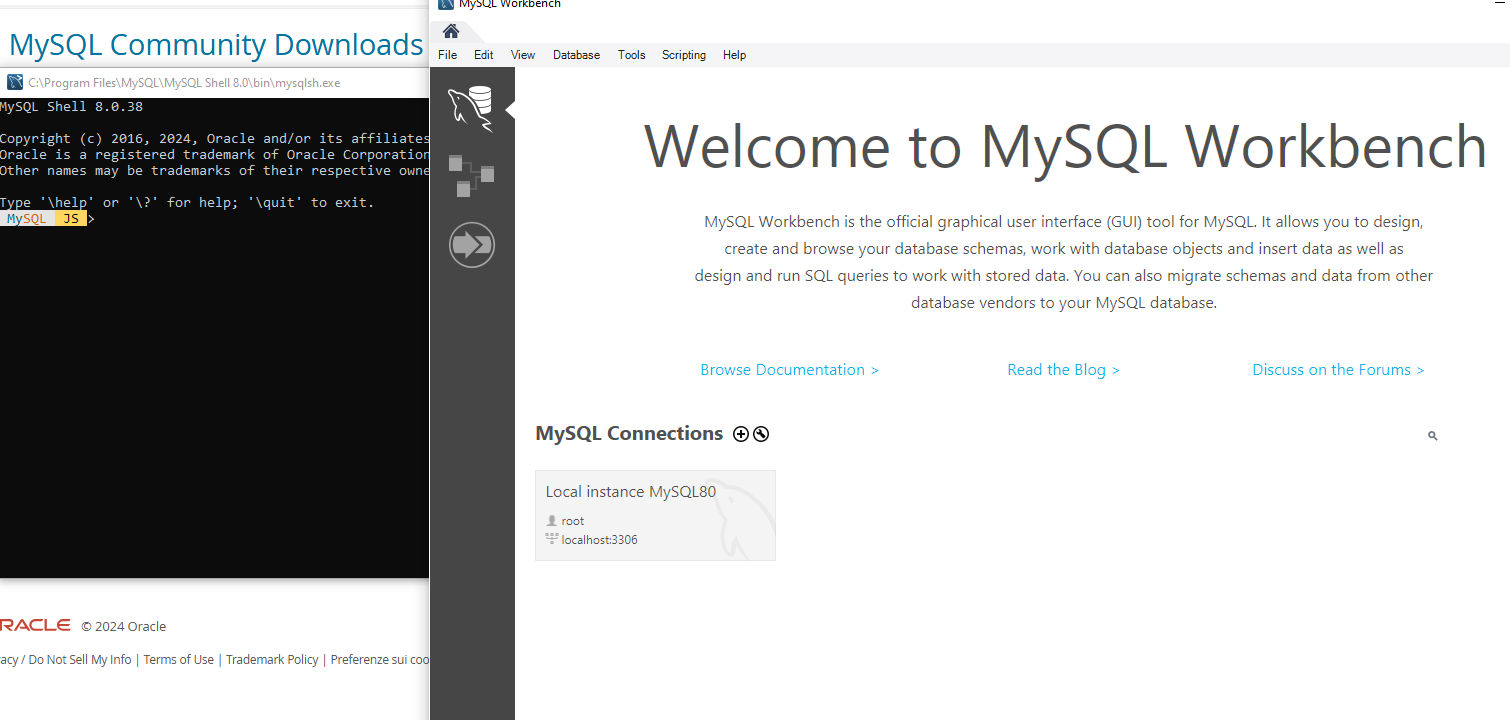Open the Tools menu
1510x720 pixels.
pos(631,55)
